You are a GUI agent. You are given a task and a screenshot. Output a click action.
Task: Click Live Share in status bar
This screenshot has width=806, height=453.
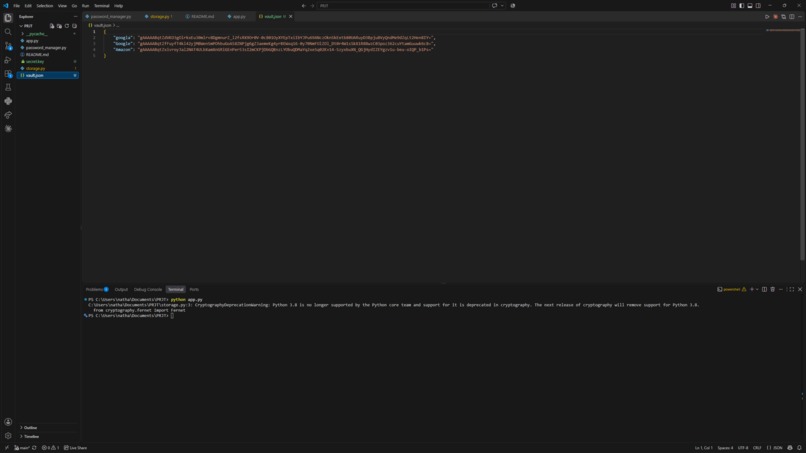[x=76, y=448]
